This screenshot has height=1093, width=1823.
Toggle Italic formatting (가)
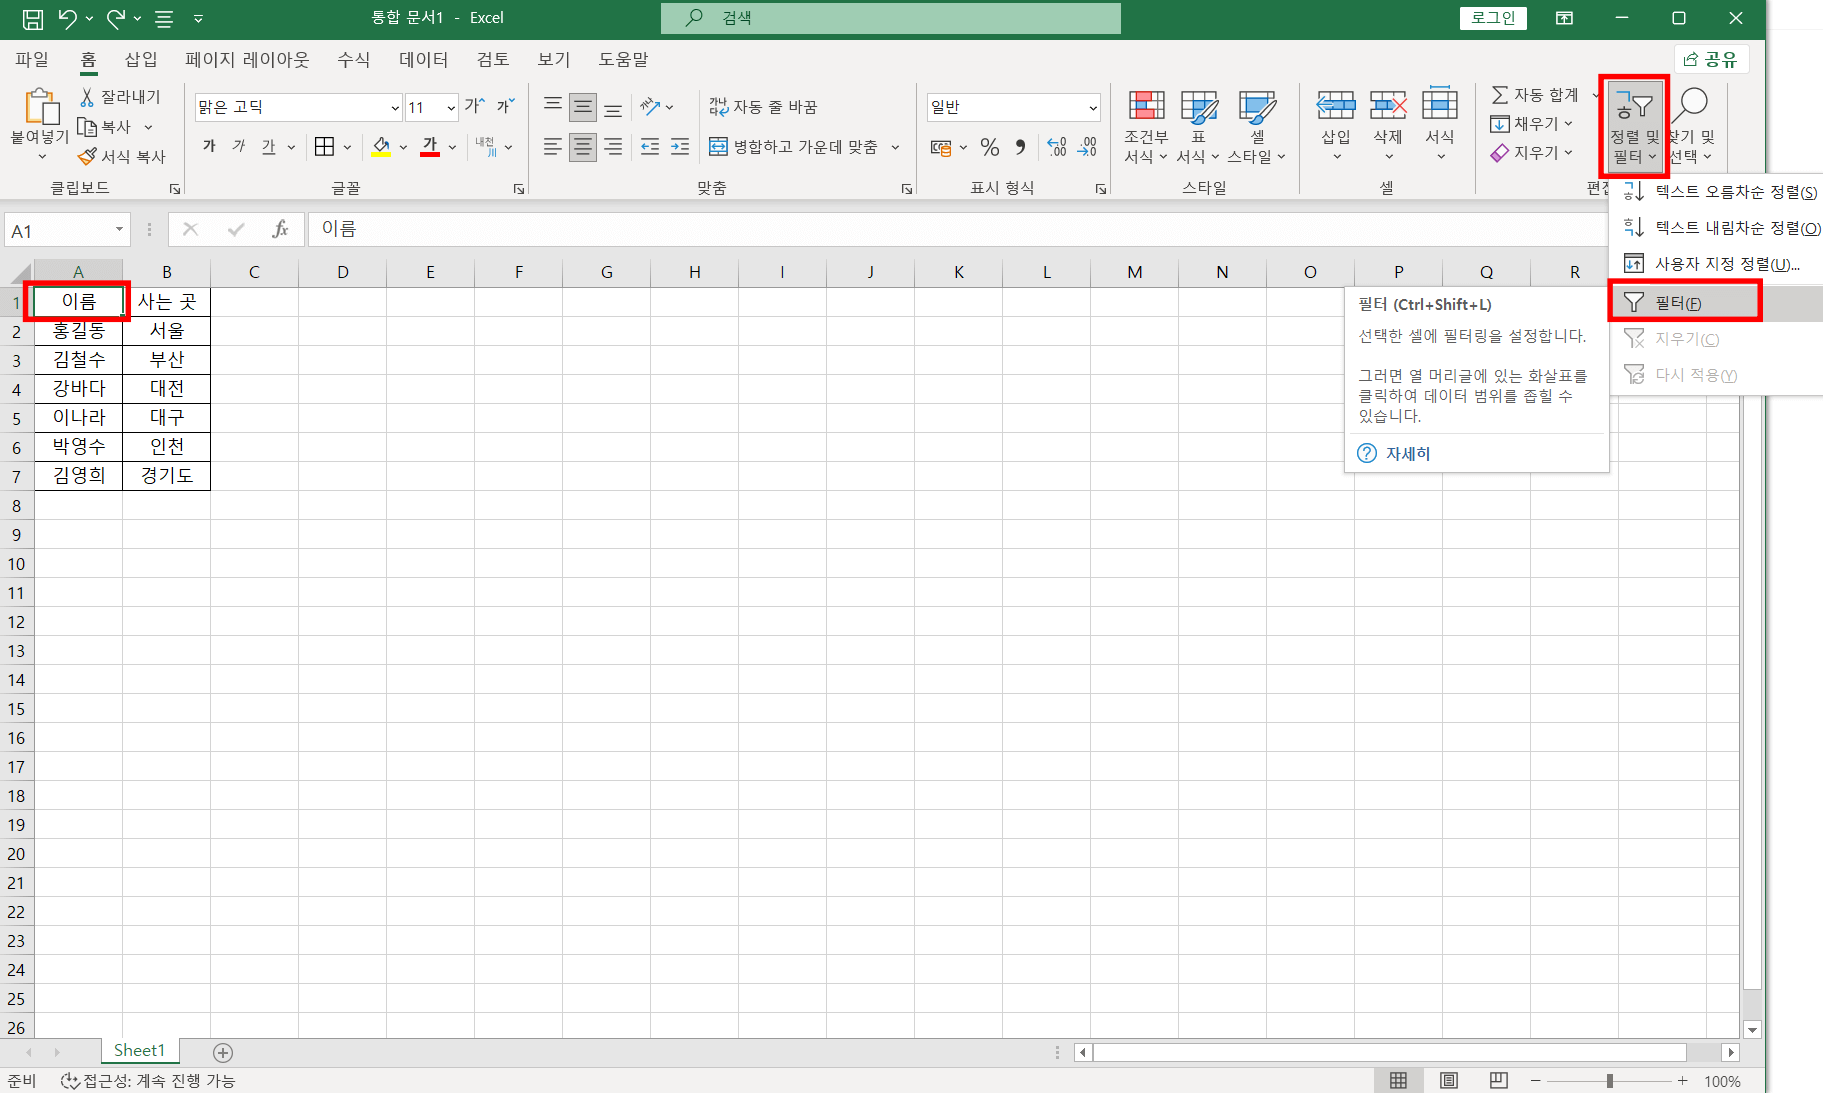238,147
